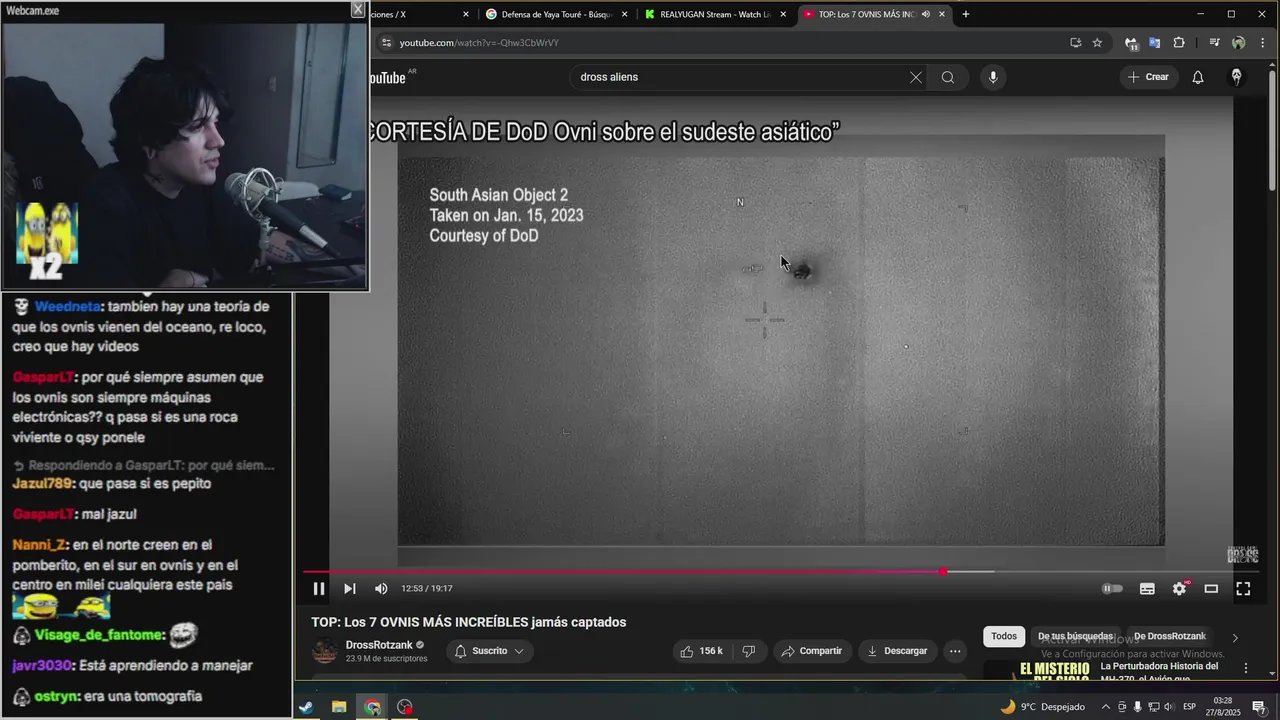1280x720 pixels.
Task: Select the De DrossRotzank chip
Action: (1170, 636)
